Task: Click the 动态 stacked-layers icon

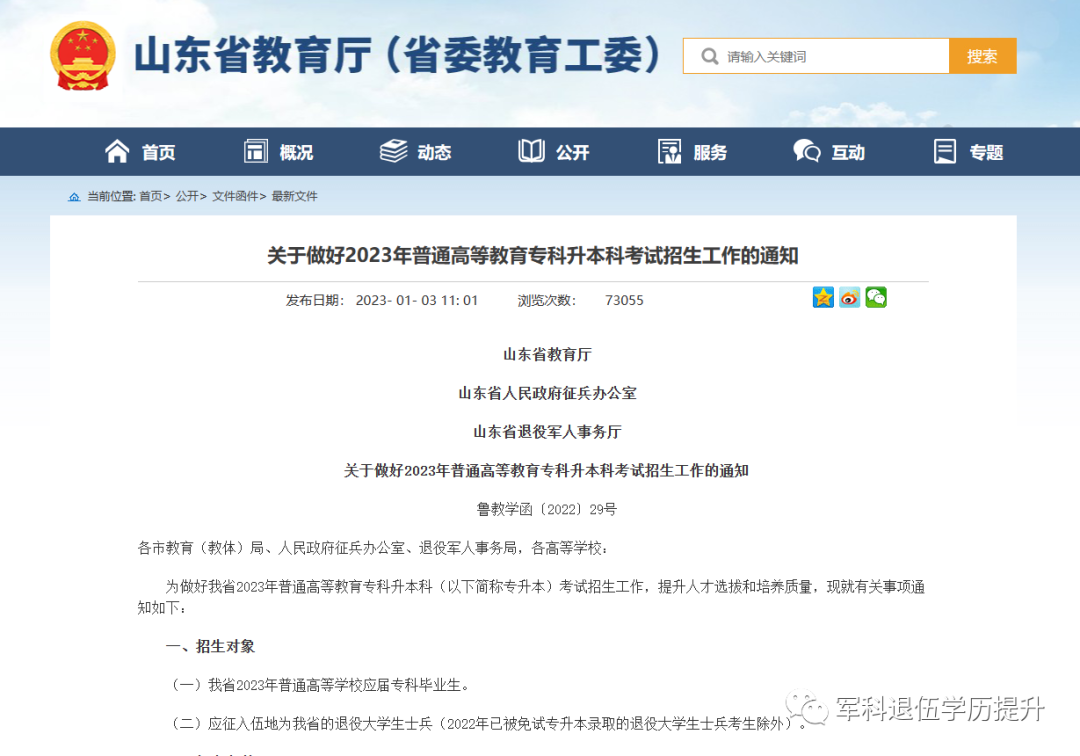Action: coord(394,151)
